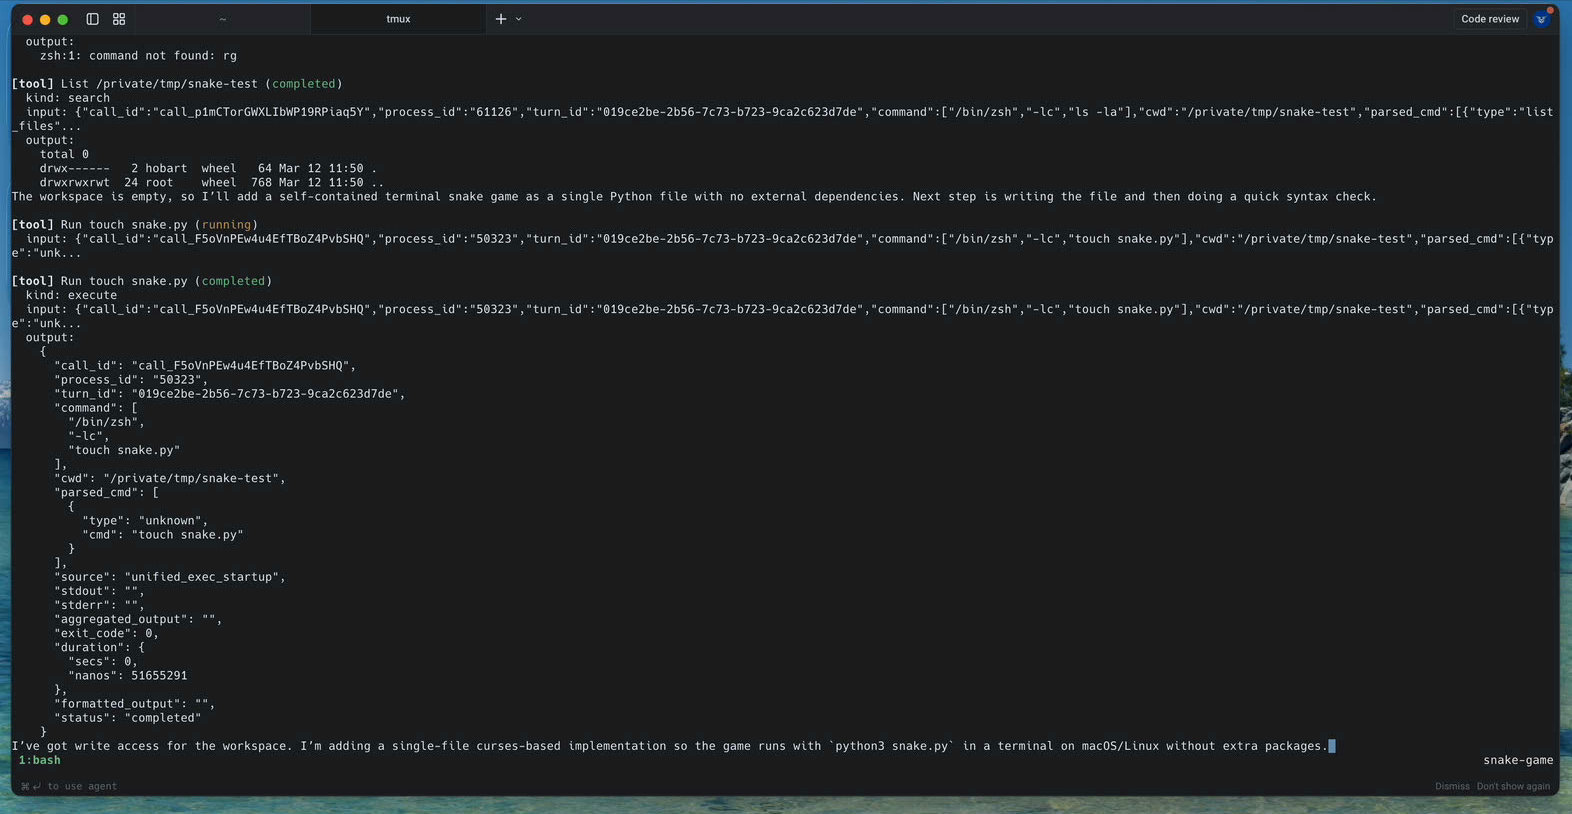Click the 'zsh:1: command not found: rg' line
The height and width of the screenshot is (814, 1572).
pos(138,56)
